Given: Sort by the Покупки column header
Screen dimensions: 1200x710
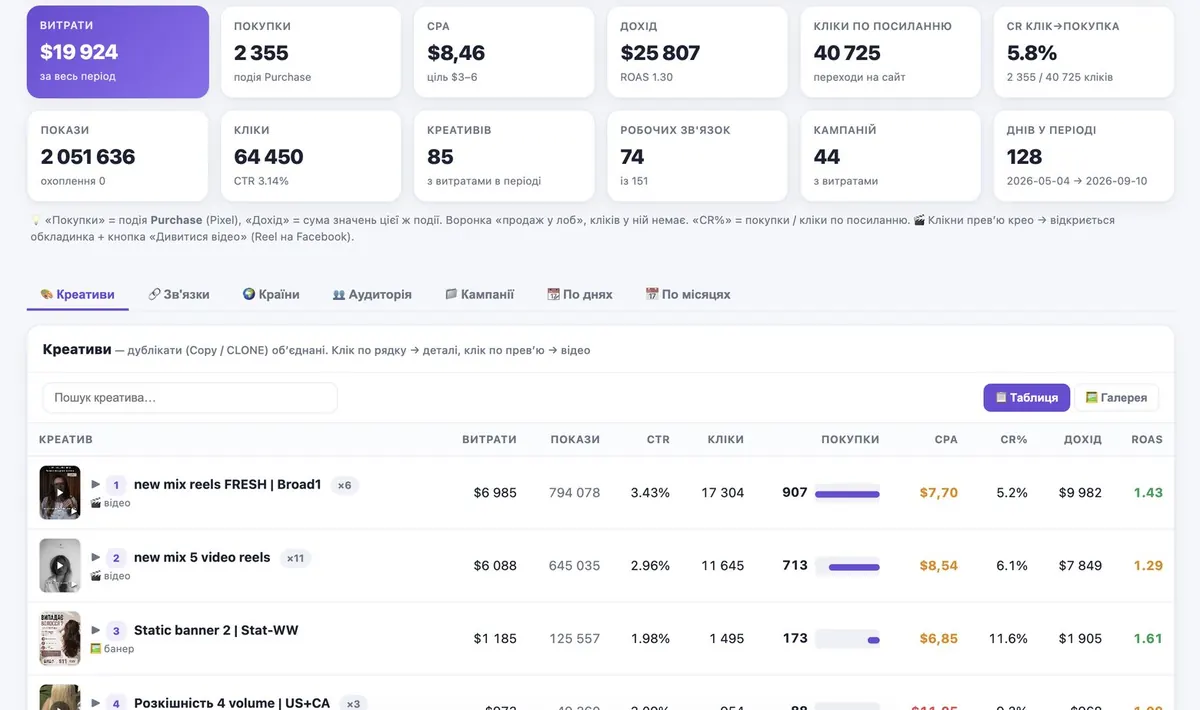Looking at the screenshot, I should tap(850, 439).
